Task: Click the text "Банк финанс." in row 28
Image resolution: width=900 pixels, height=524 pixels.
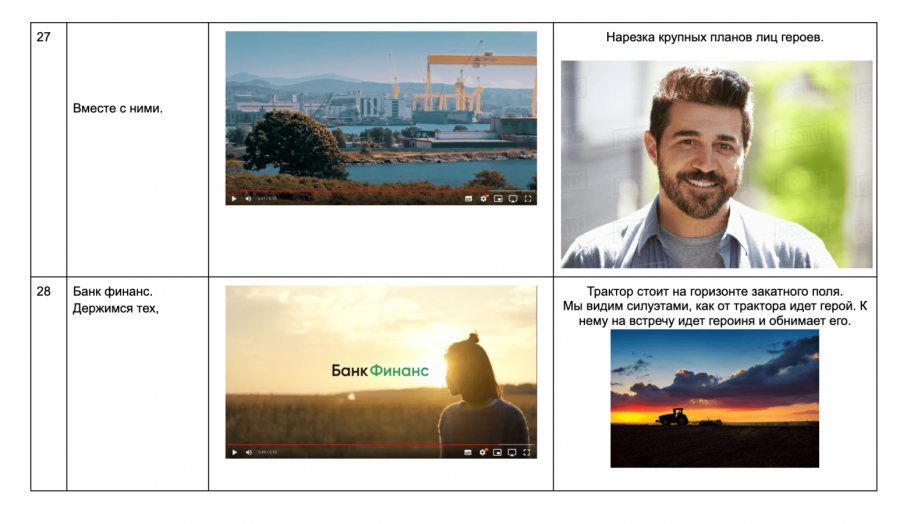Action: (112, 292)
